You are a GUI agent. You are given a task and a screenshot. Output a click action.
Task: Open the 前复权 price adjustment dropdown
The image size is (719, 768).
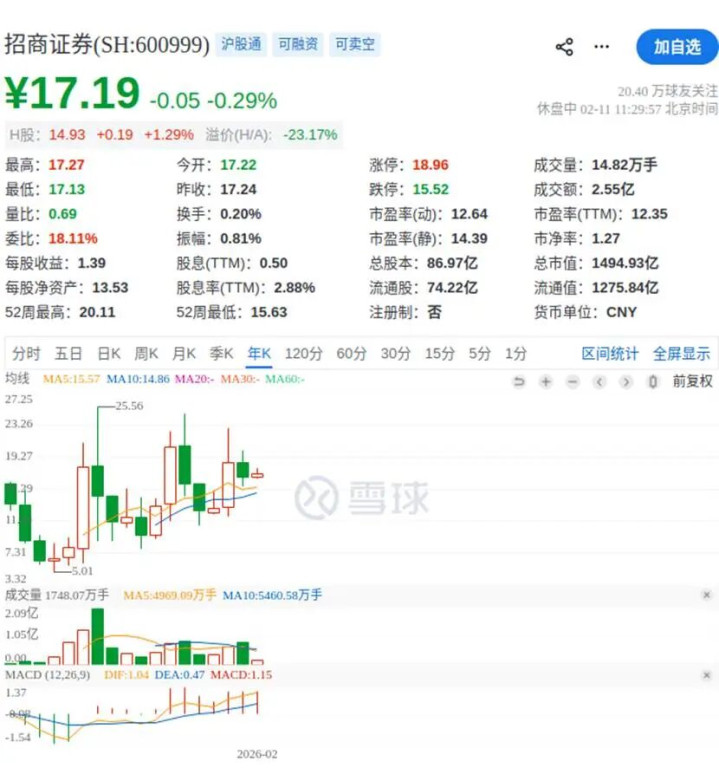click(x=692, y=381)
